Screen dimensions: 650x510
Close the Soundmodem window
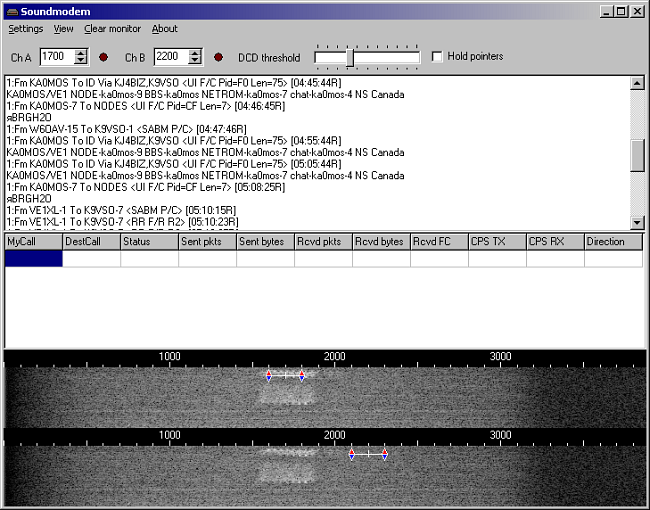click(x=637, y=12)
